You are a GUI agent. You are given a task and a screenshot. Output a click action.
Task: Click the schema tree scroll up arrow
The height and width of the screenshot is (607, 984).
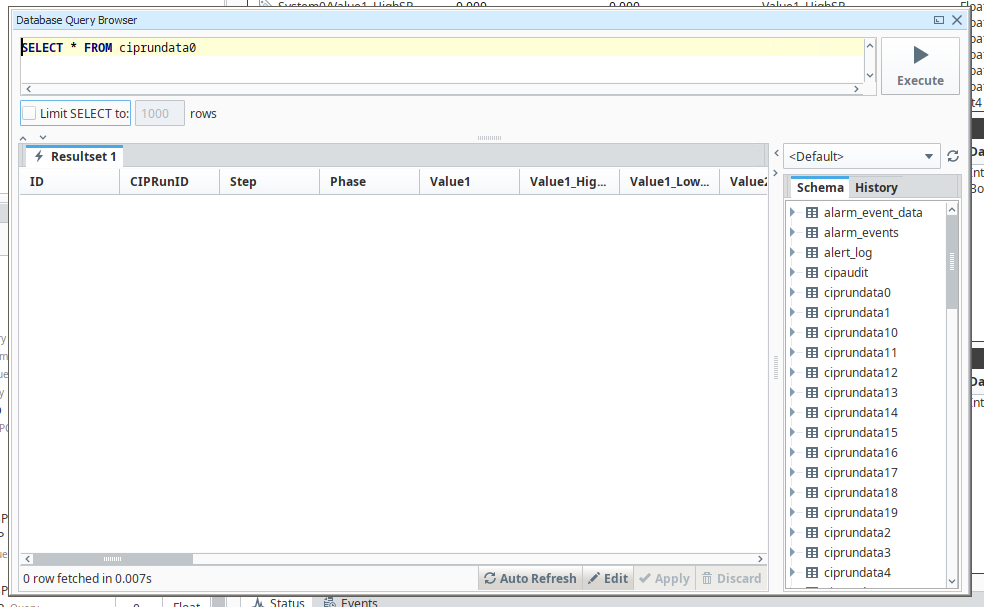(x=952, y=210)
